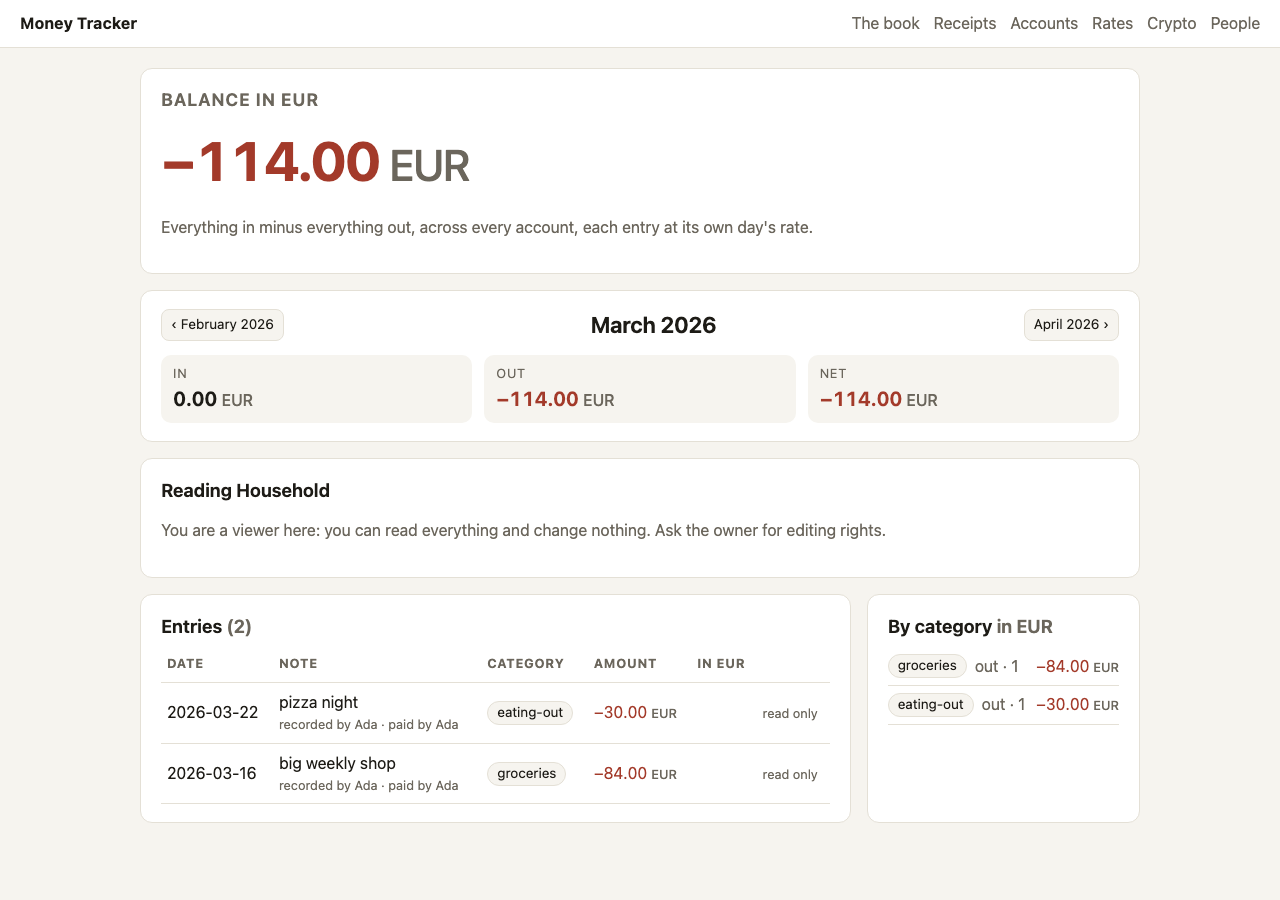Click the BALANCE IN EUR label
The image size is (1280, 900).
tap(240, 100)
